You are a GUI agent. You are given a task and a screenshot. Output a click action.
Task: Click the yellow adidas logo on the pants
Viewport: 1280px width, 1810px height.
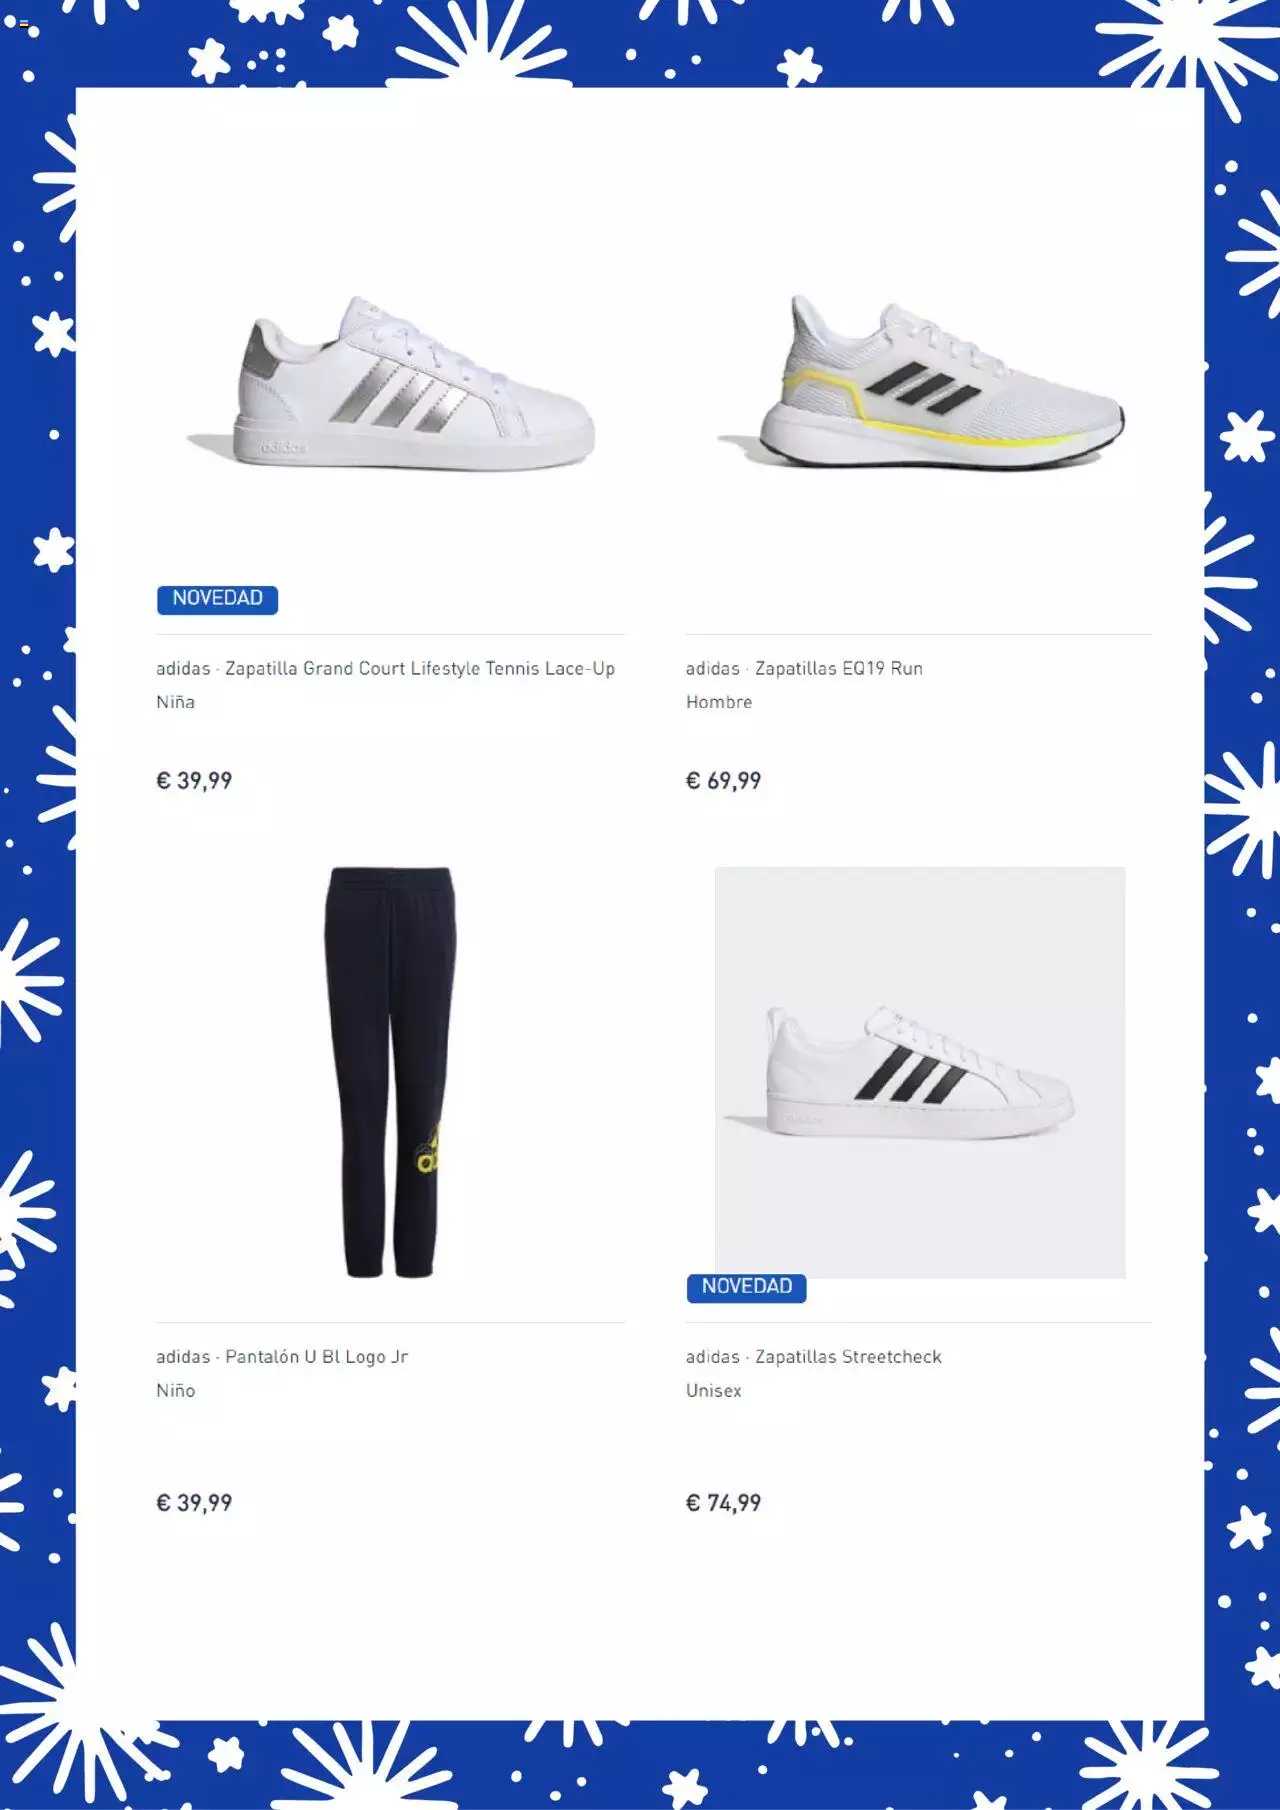coord(429,1149)
